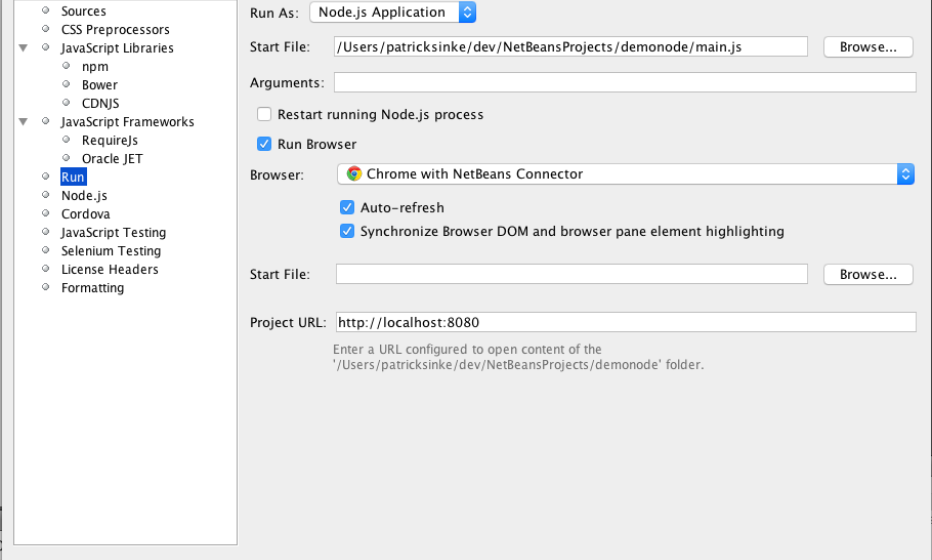Open the Node.js category

84,196
